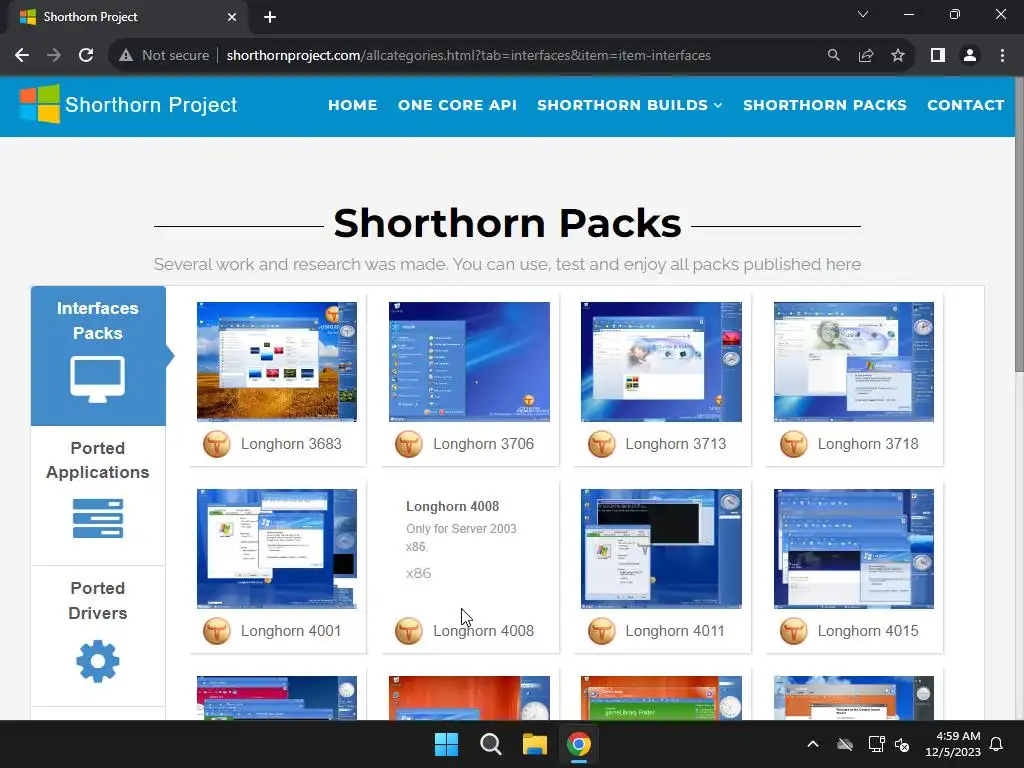1024x768 pixels.
Task: Open the tab search chevron in Chrome
Action: 863,14
